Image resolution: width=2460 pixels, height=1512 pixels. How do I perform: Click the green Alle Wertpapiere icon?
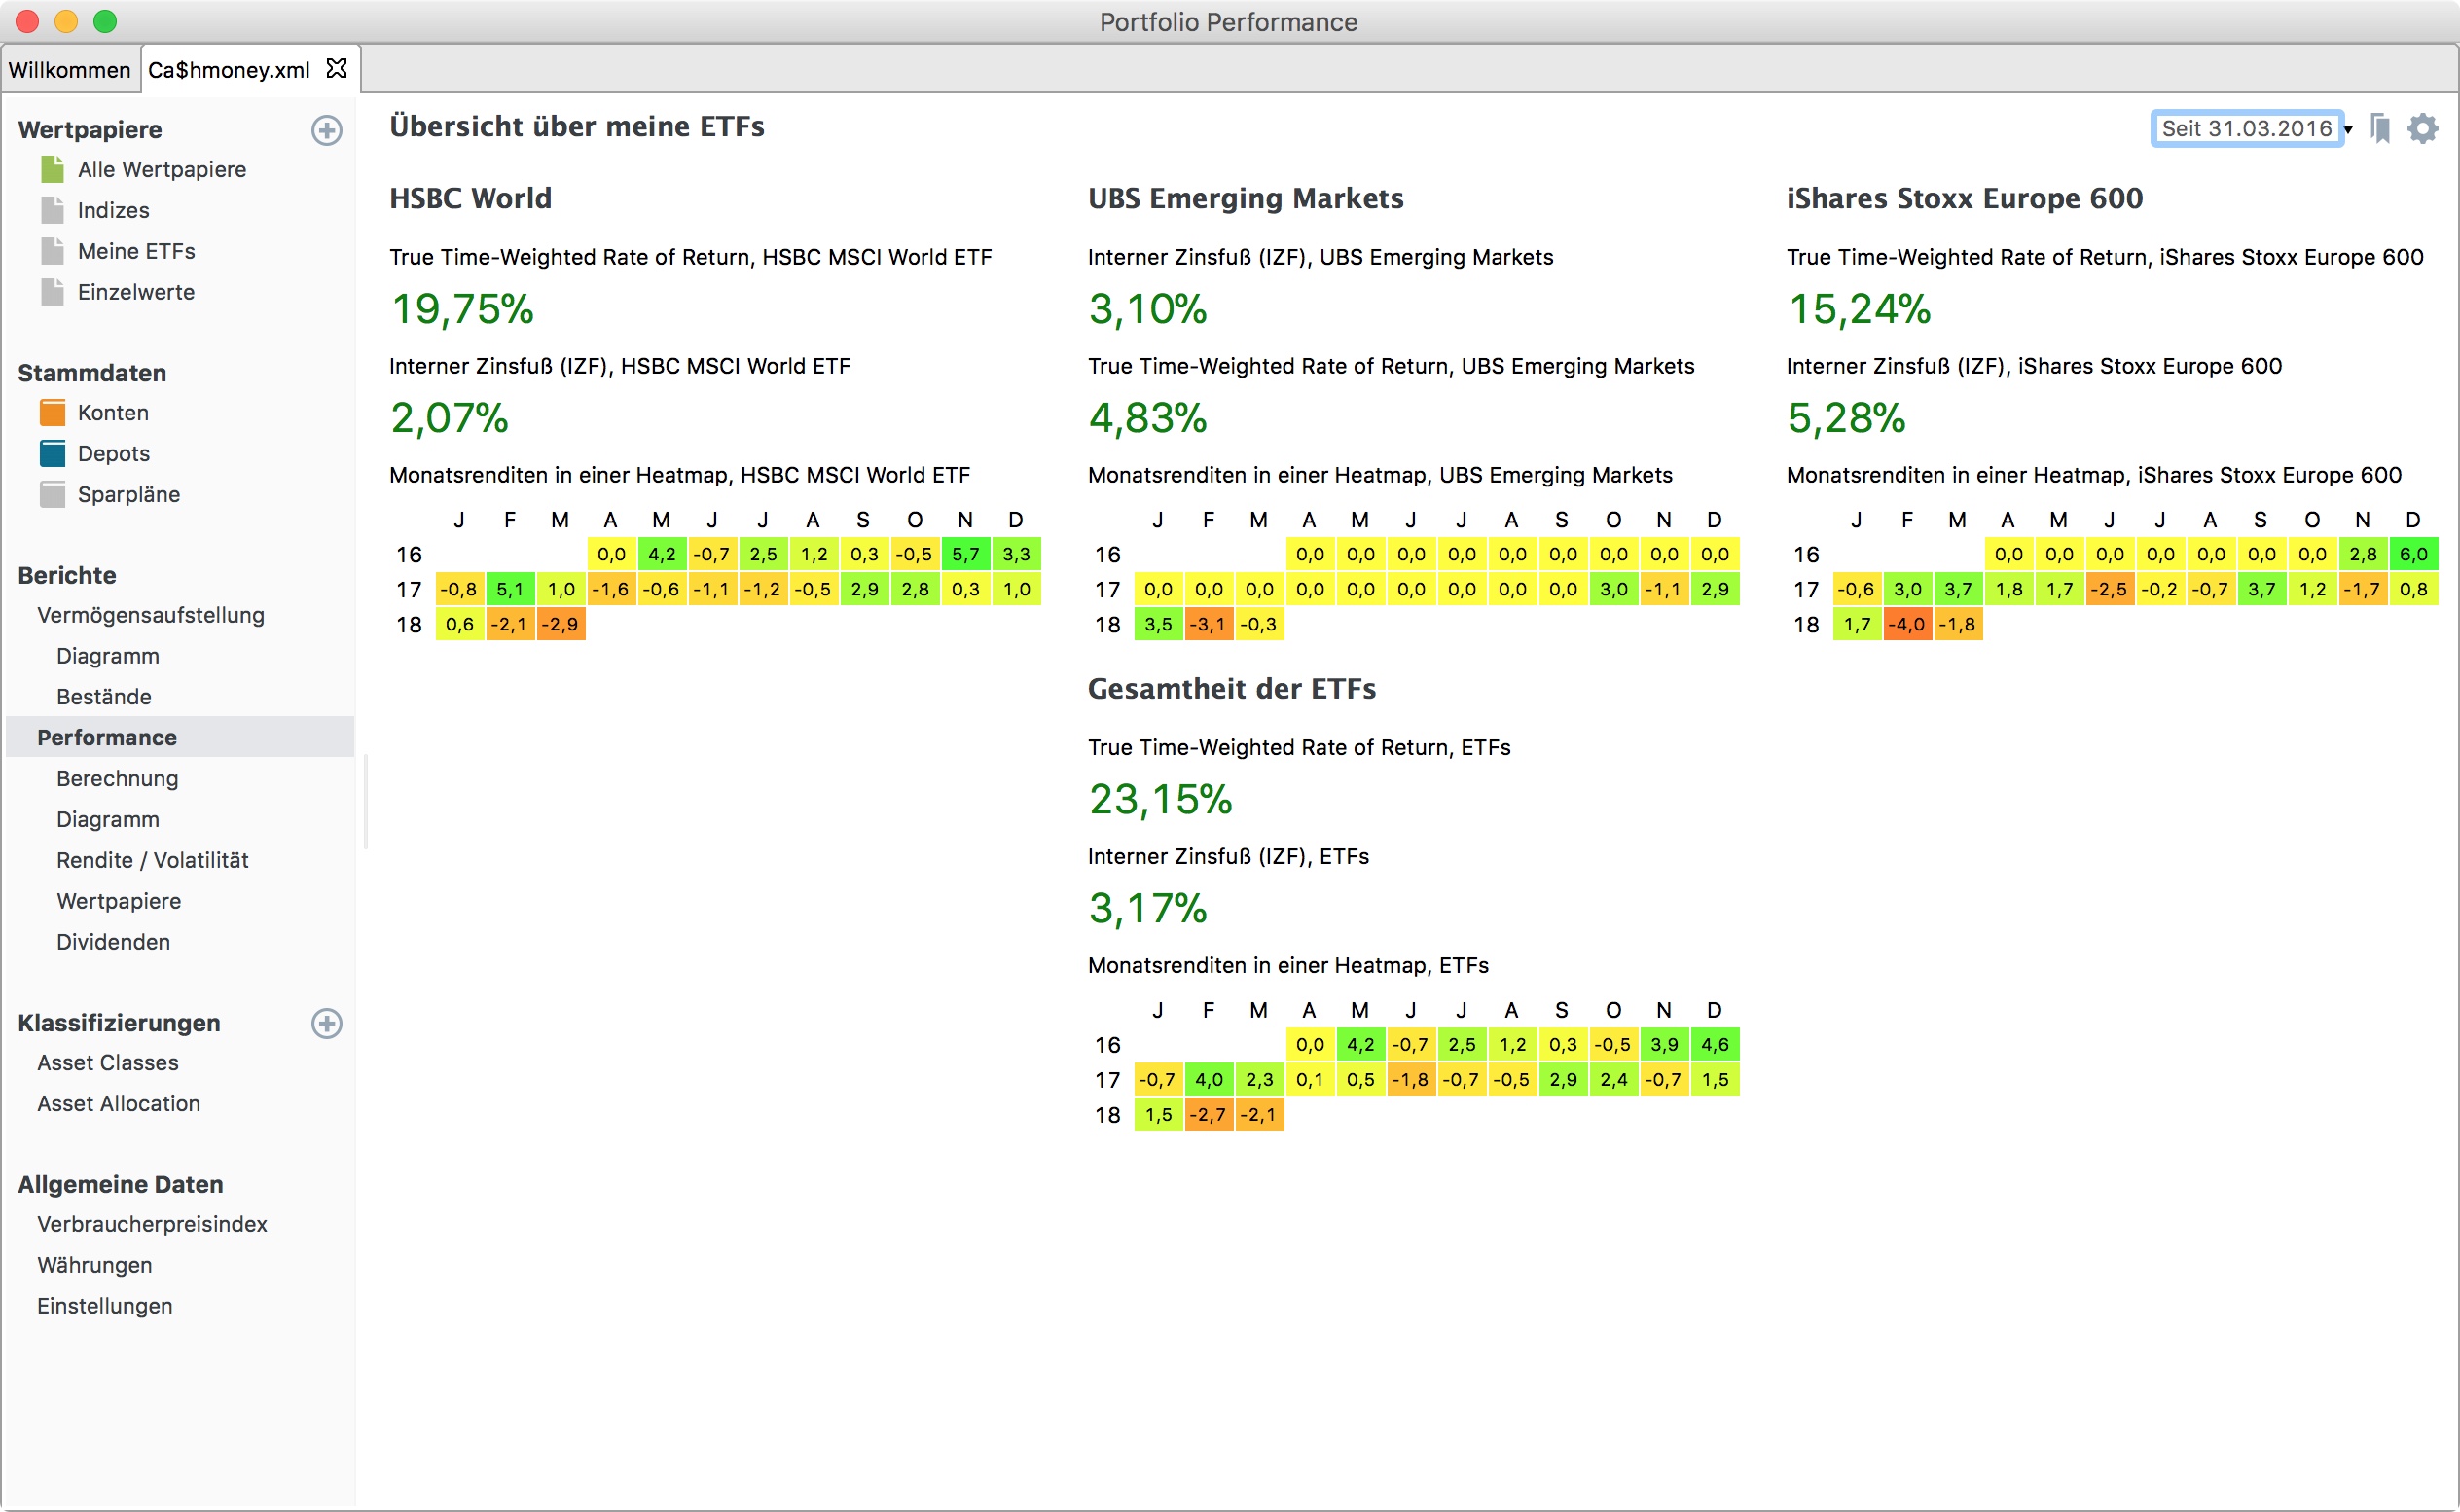pos(52,169)
